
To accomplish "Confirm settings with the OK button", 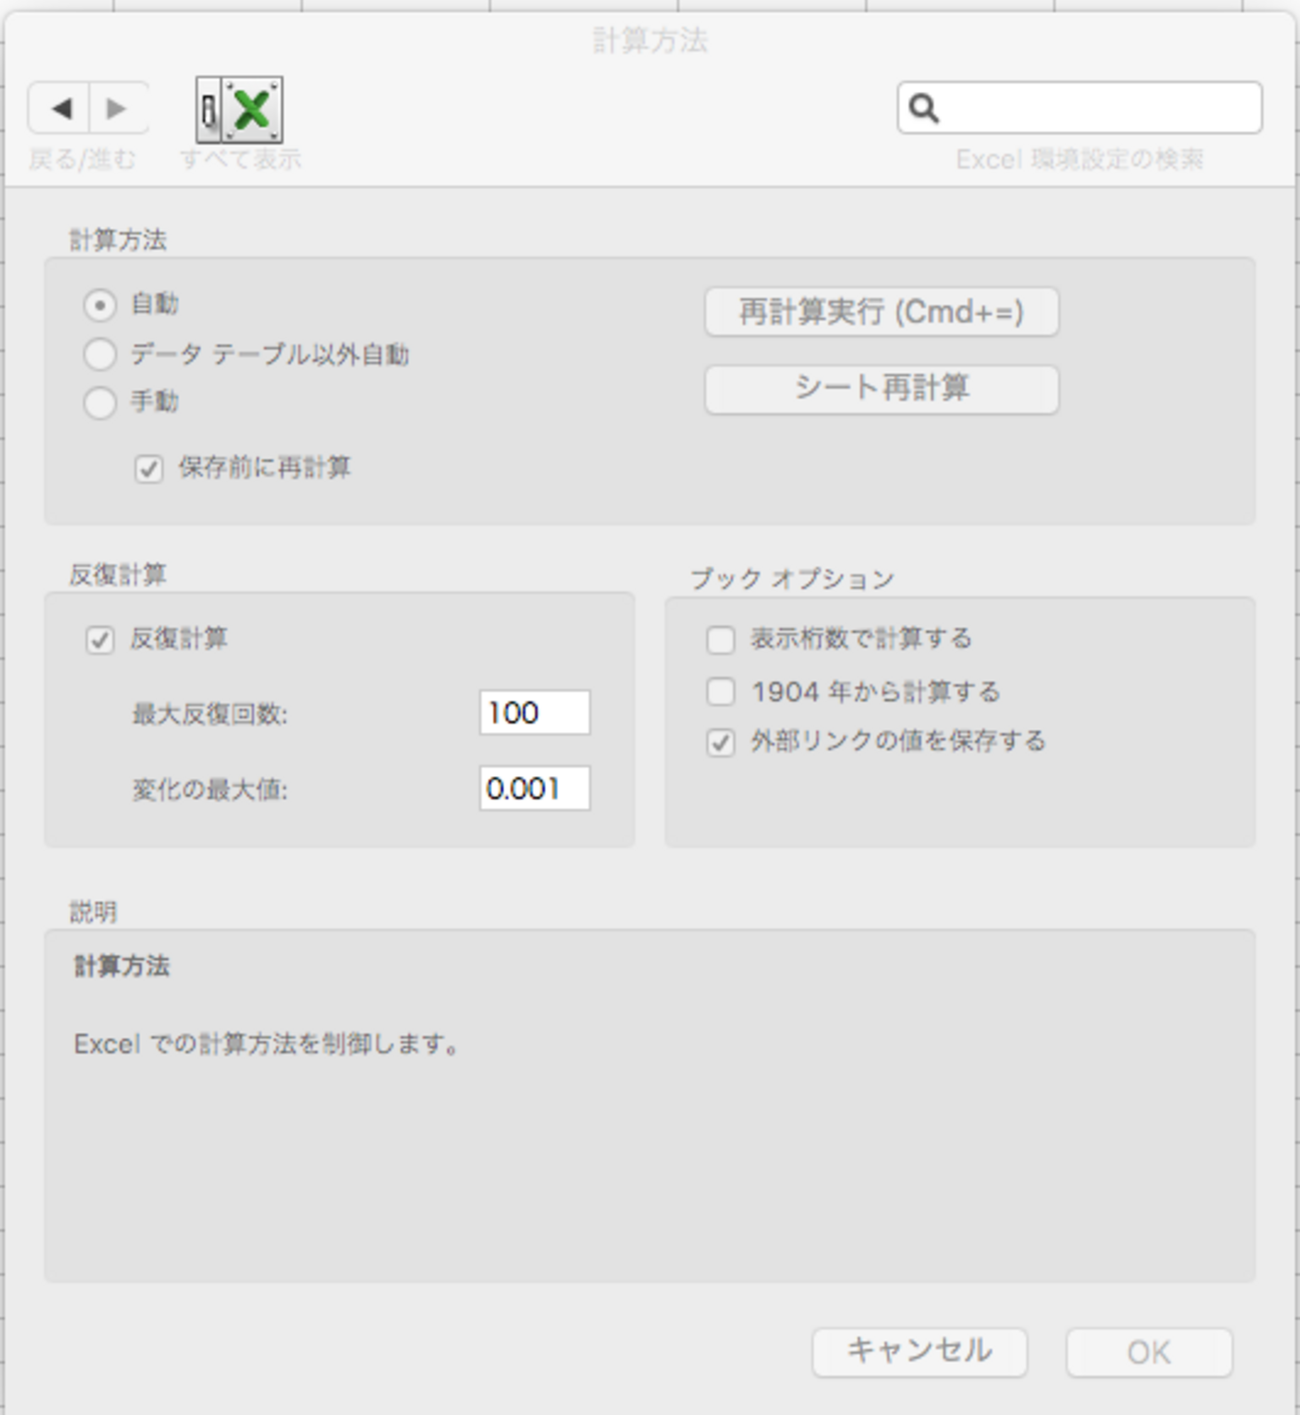I will coord(1148,1351).
